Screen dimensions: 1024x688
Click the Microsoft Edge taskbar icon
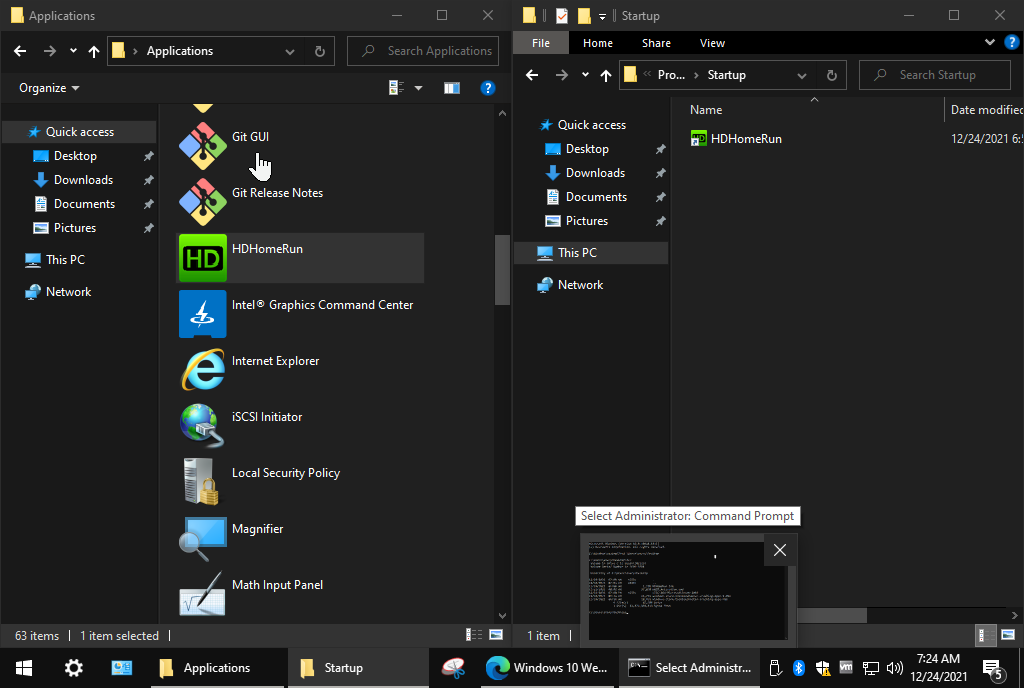(497, 668)
